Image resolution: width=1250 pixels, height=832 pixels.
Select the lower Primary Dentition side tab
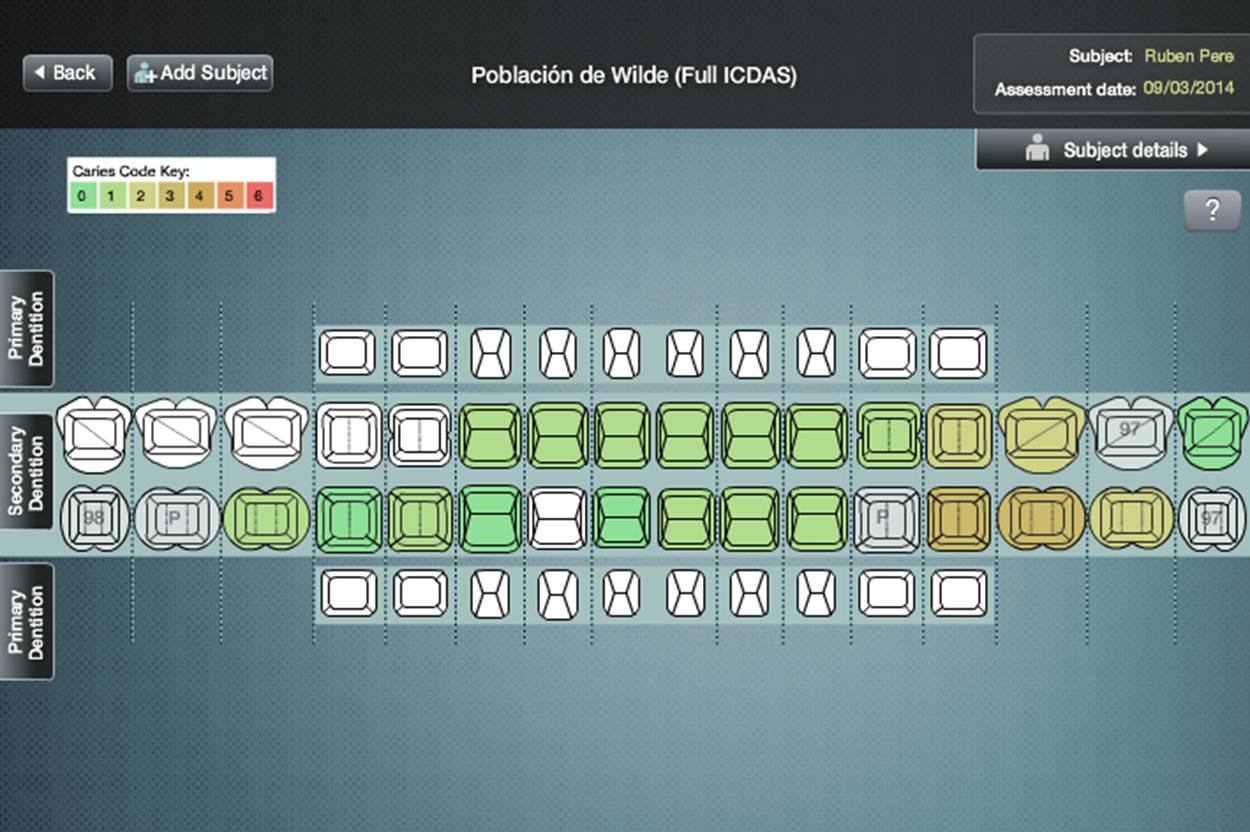[x=26, y=621]
